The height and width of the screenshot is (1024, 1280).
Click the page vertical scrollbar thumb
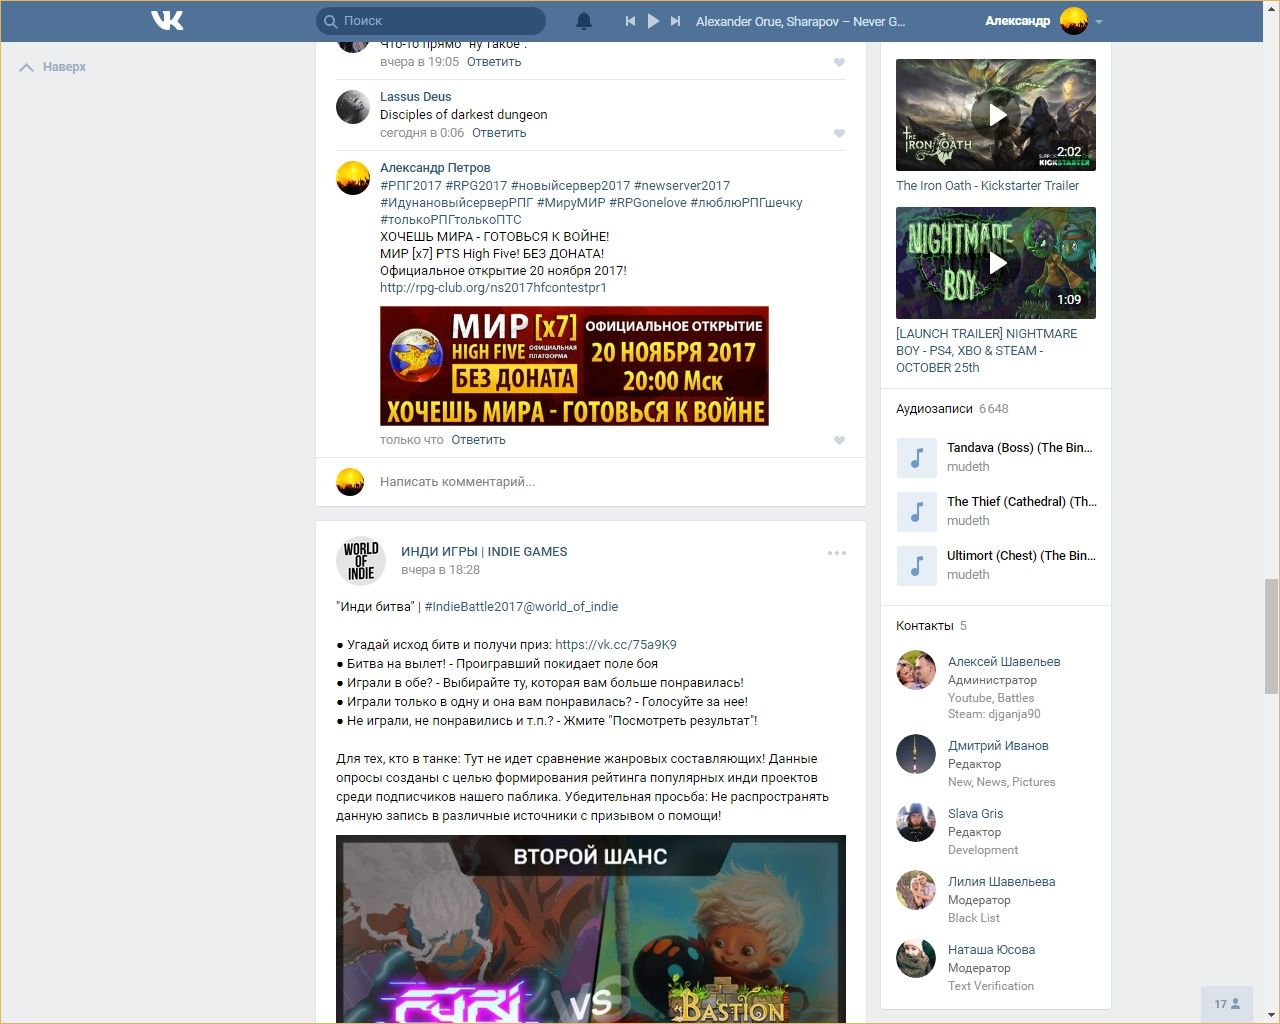[x=1271, y=636]
